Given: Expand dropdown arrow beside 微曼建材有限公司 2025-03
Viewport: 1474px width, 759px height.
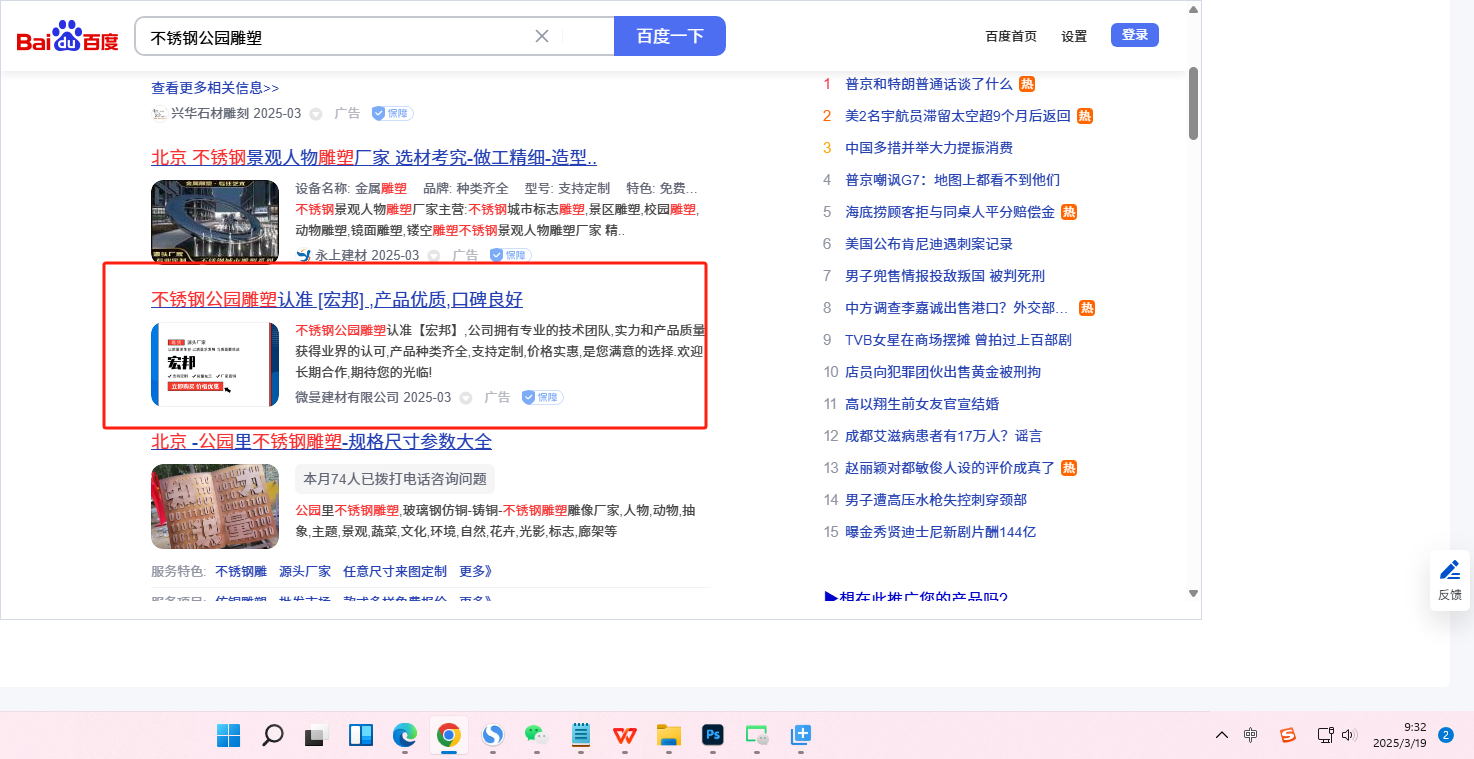Looking at the screenshot, I should pyautogui.click(x=466, y=398).
